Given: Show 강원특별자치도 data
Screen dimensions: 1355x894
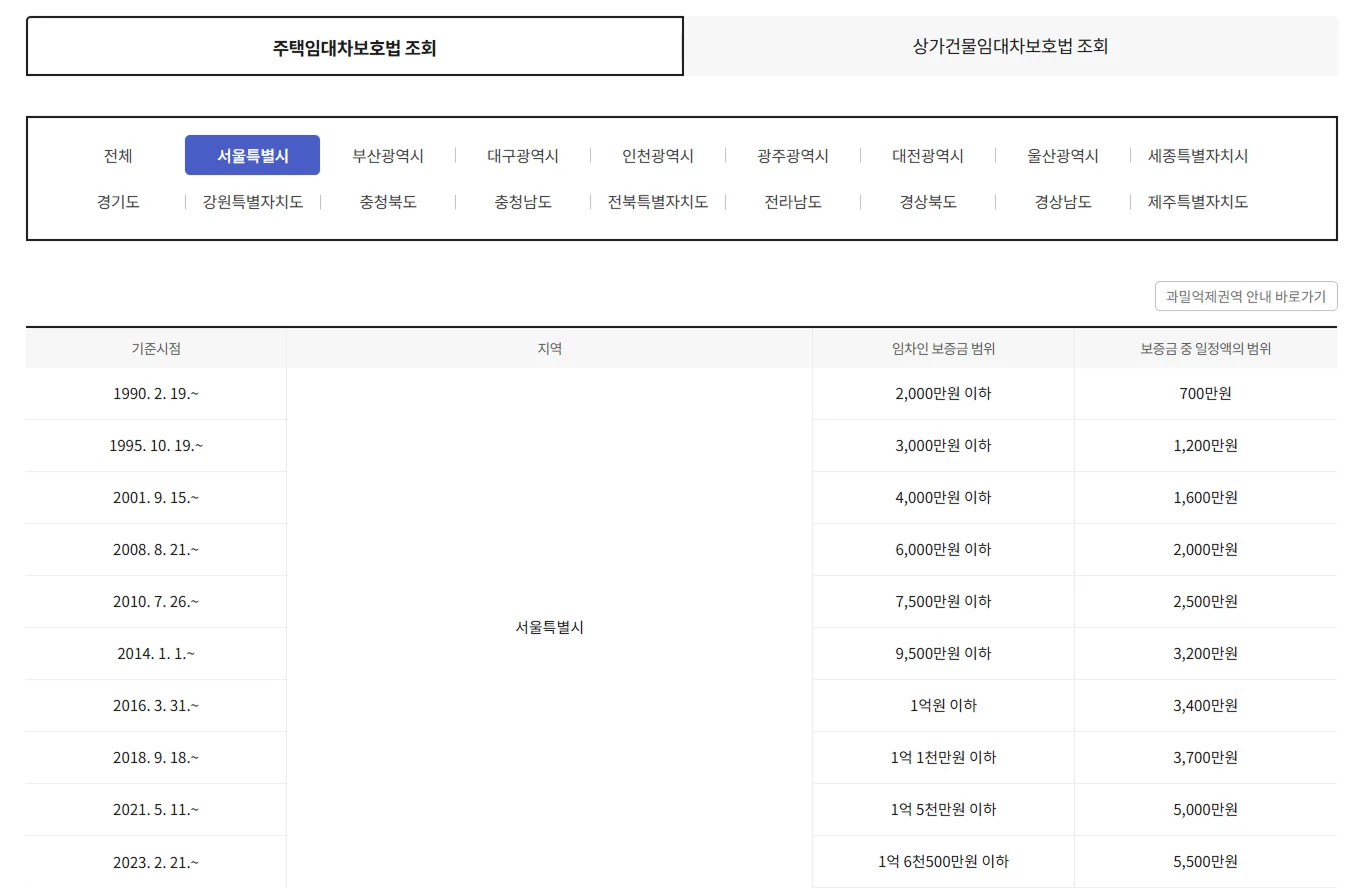Looking at the screenshot, I should tap(252, 202).
